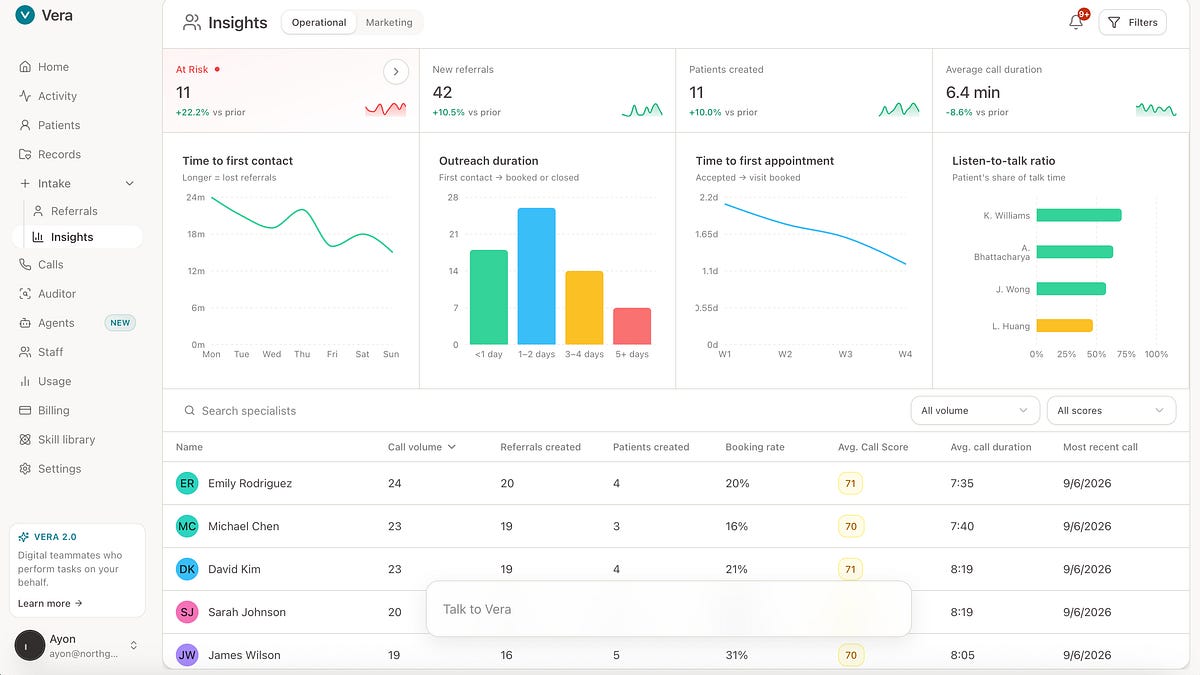1200x675 pixels.
Task: Click Ayon's profile avatar
Action: (30, 645)
